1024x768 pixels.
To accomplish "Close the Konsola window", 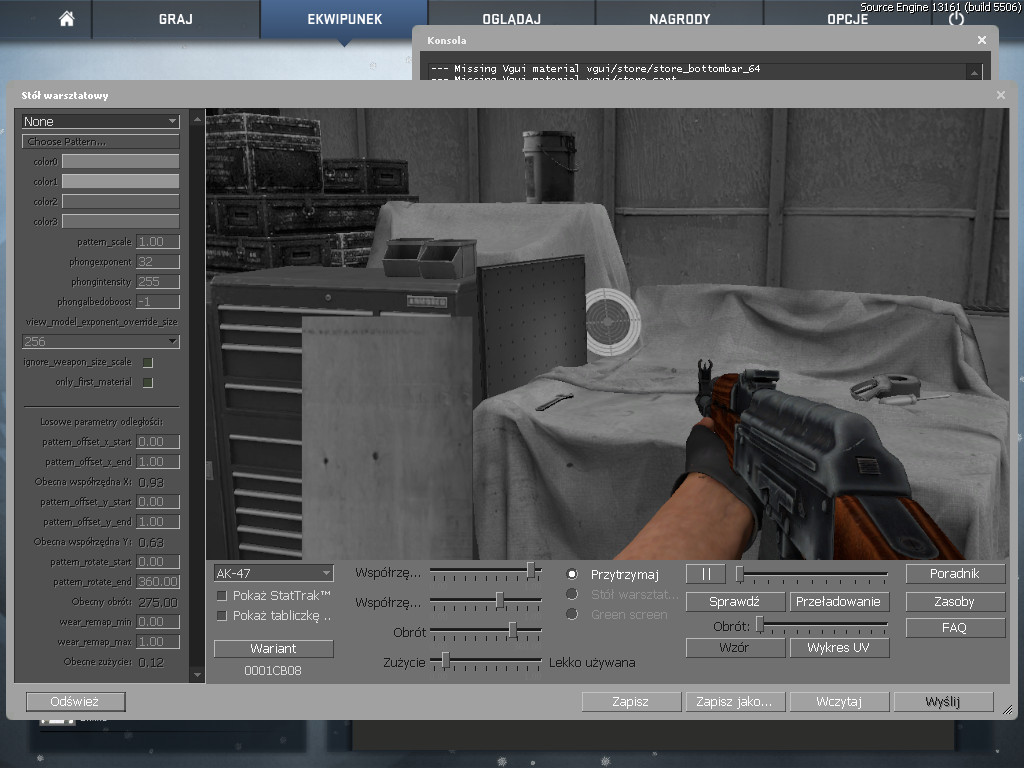I will pyautogui.click(x=982, y=40).
